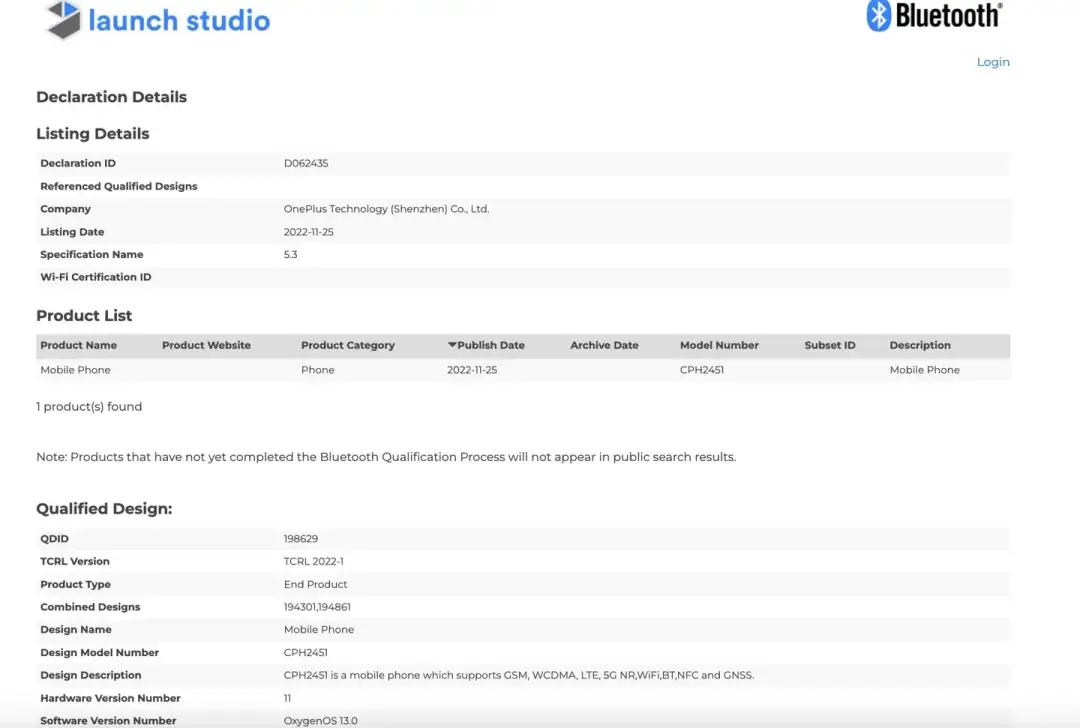Click the launch studio logo icon

coord(64,19)
